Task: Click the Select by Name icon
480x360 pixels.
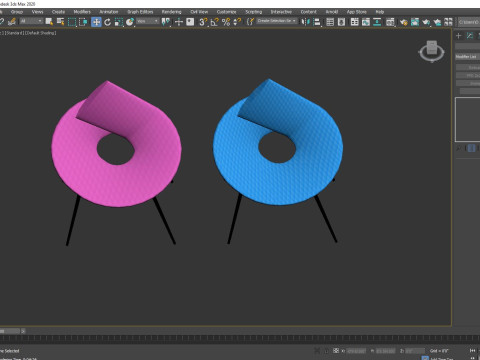Action: coord(60,22)
